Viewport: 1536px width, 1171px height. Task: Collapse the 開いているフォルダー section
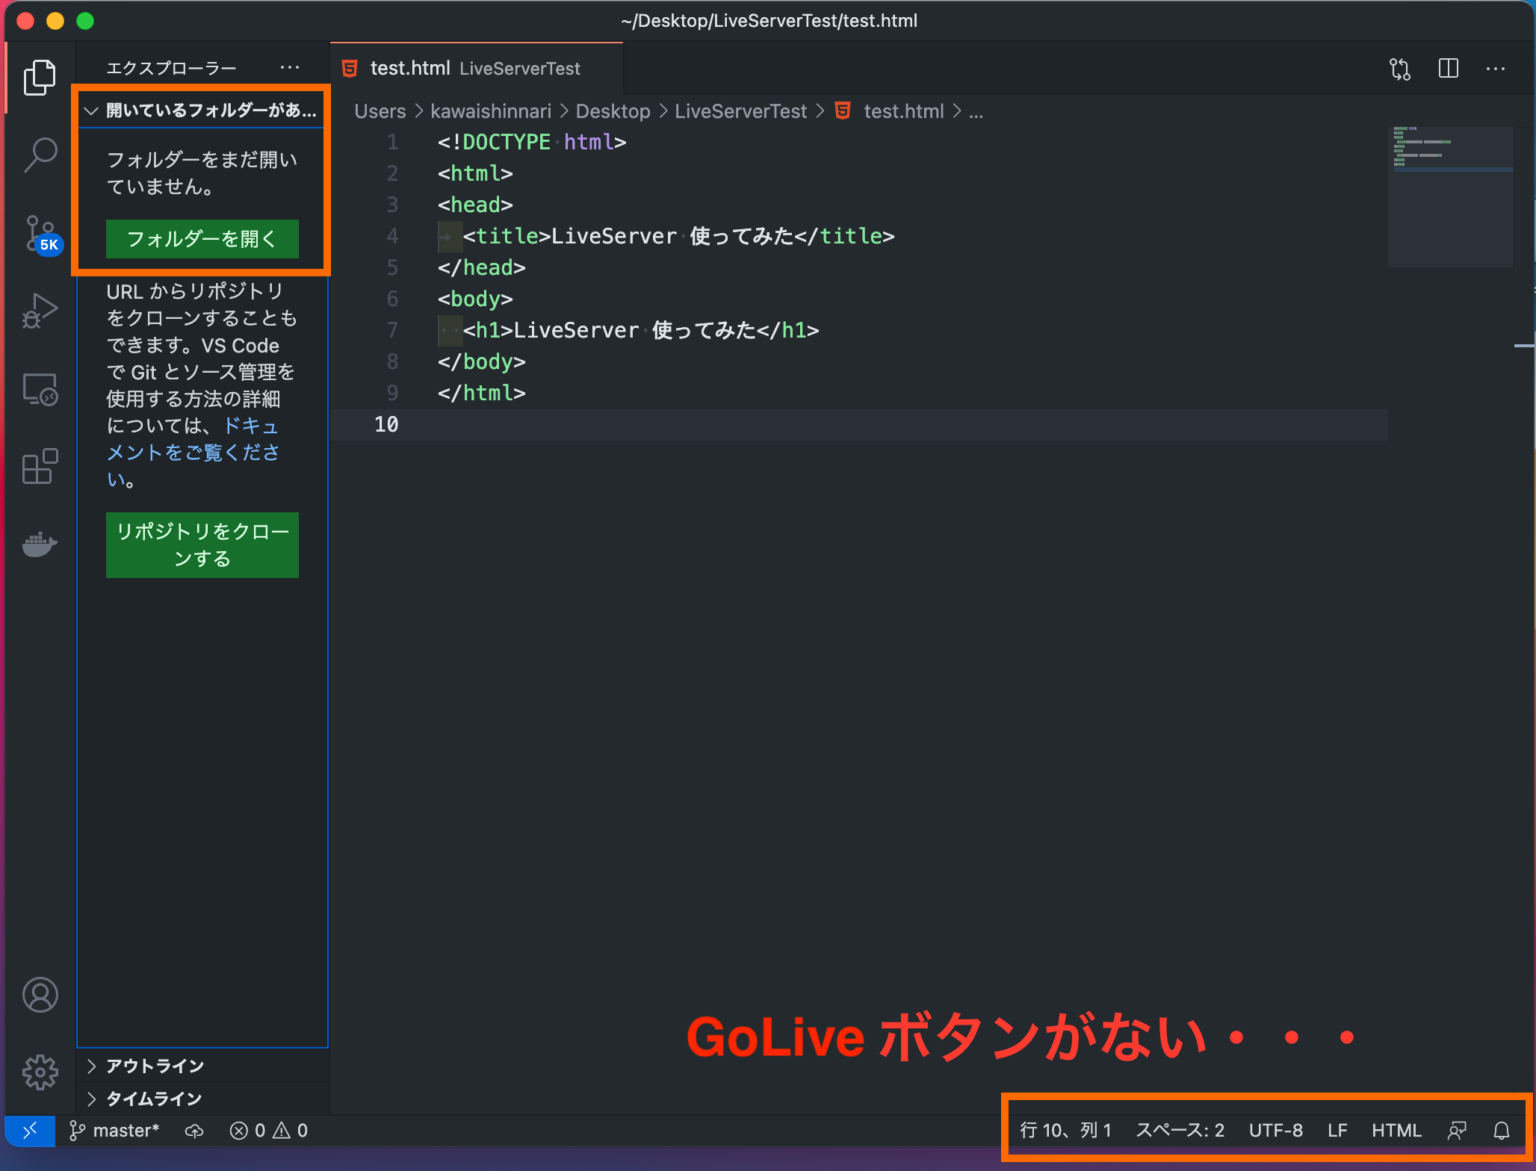[91, 111]
